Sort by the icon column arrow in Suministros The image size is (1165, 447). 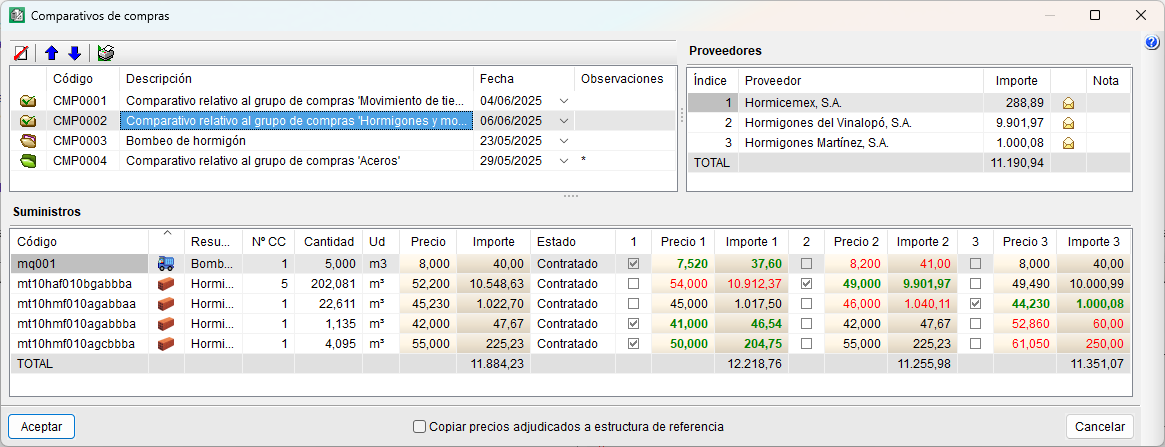[x=166, y=233]
